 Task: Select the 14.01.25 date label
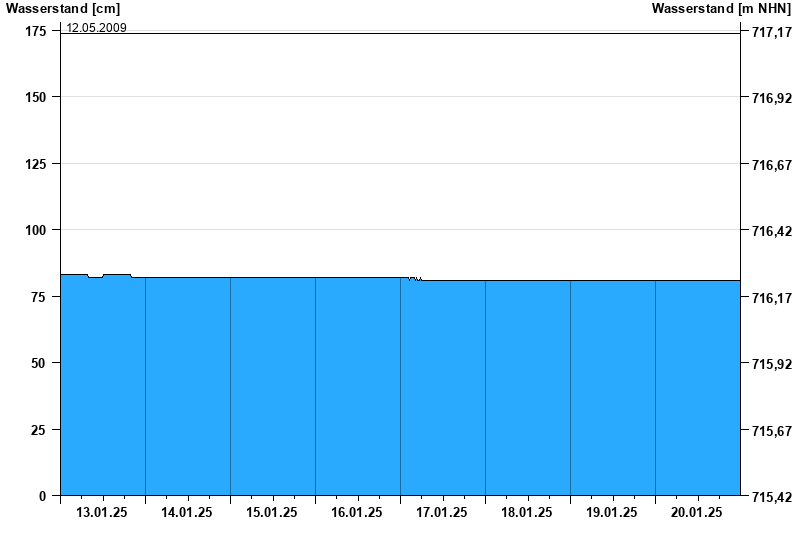click(x=187, y=512)
